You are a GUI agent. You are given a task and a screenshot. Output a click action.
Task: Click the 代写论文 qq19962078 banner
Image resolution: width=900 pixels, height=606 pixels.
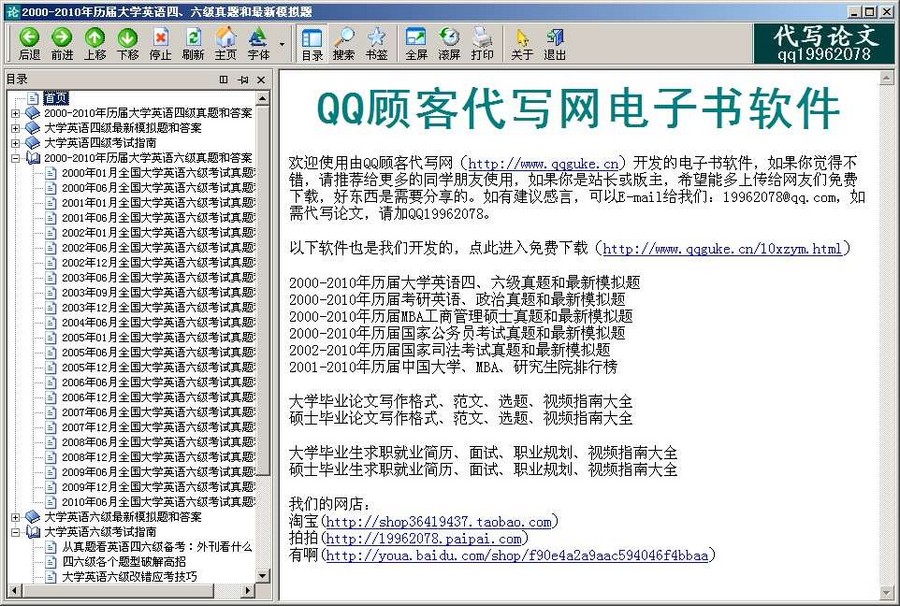[824, 44]
